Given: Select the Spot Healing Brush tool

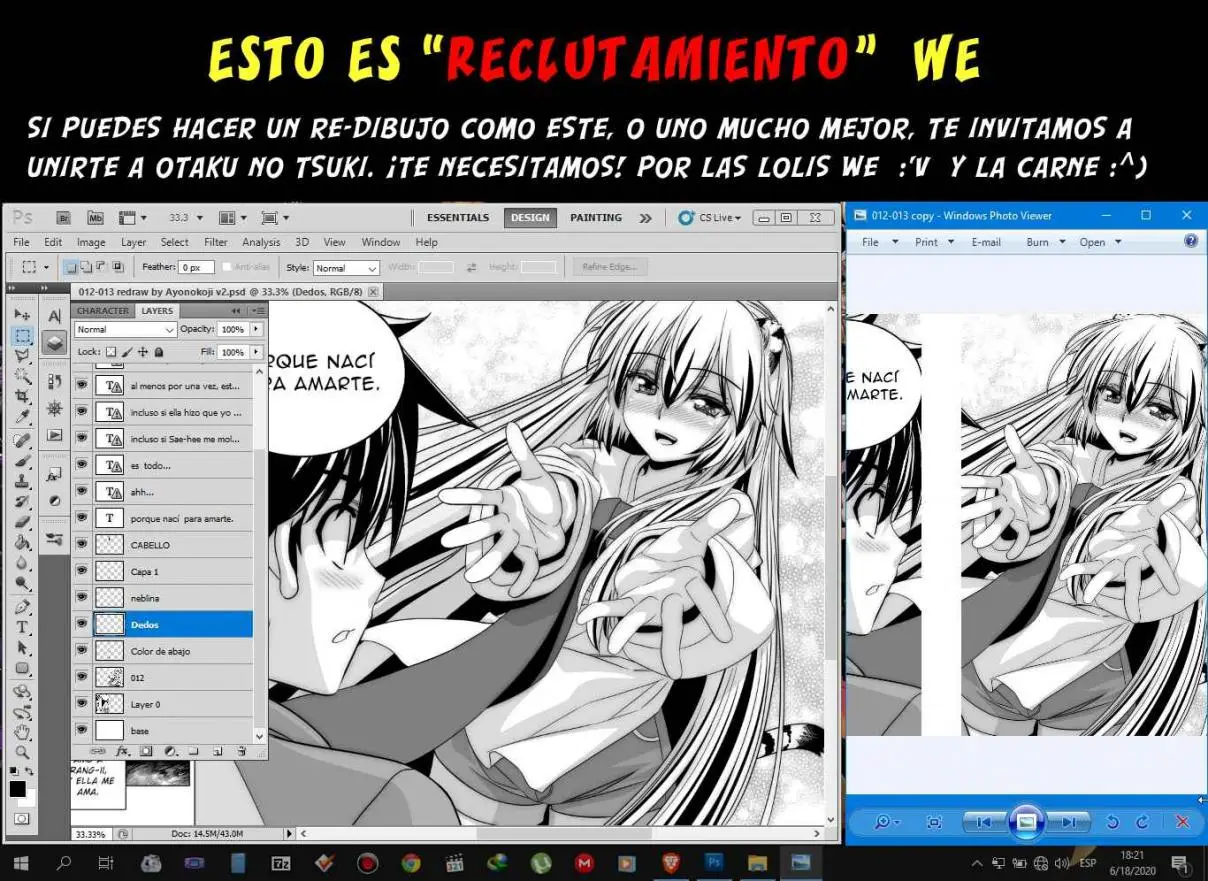Looking at the screenshot, I should tap(22, 440).
